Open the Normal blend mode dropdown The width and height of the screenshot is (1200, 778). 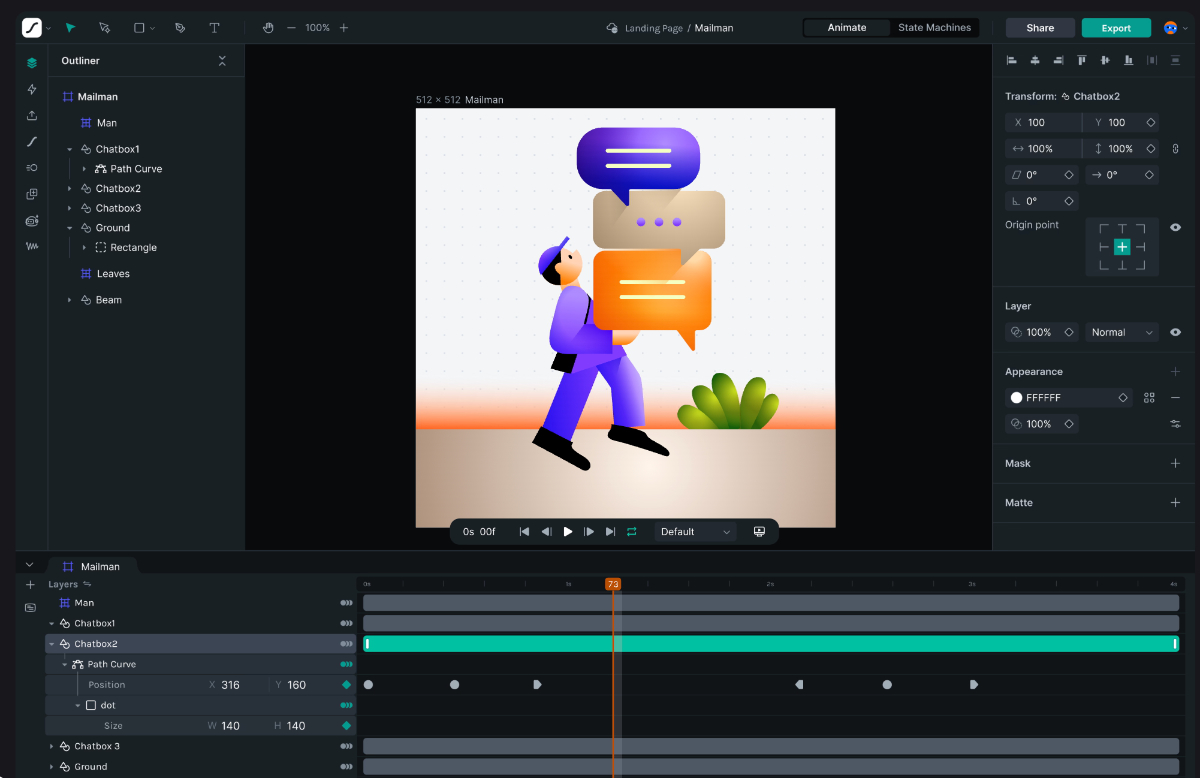coord(1121,331)
